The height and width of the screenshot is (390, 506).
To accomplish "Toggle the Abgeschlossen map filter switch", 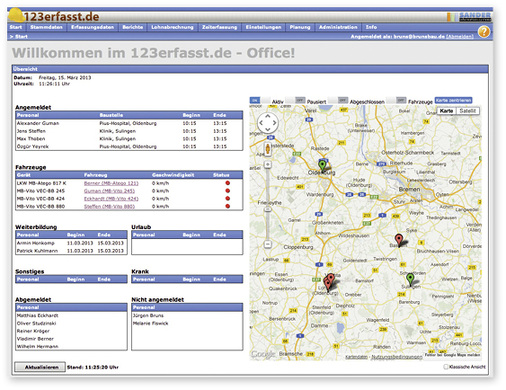I will tap(338, 100).
